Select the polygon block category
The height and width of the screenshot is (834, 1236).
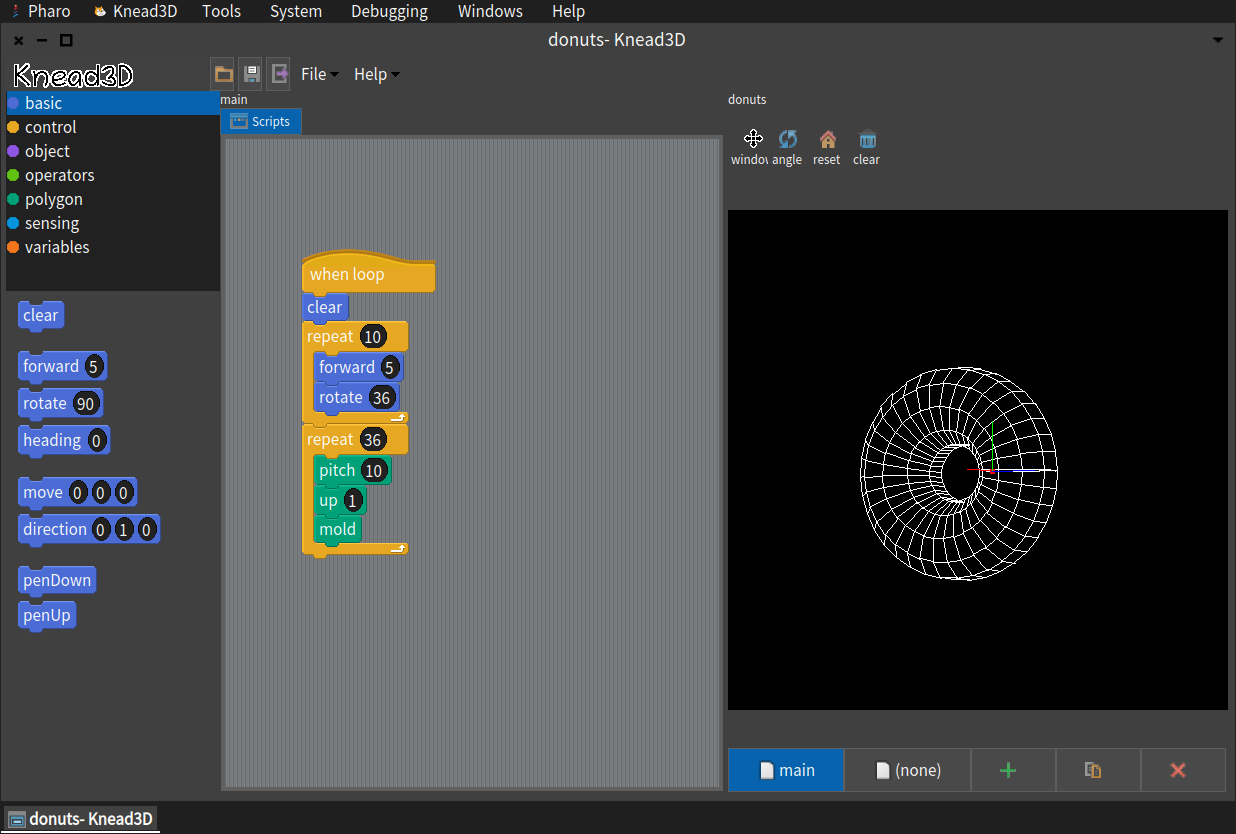click(113, 199)
